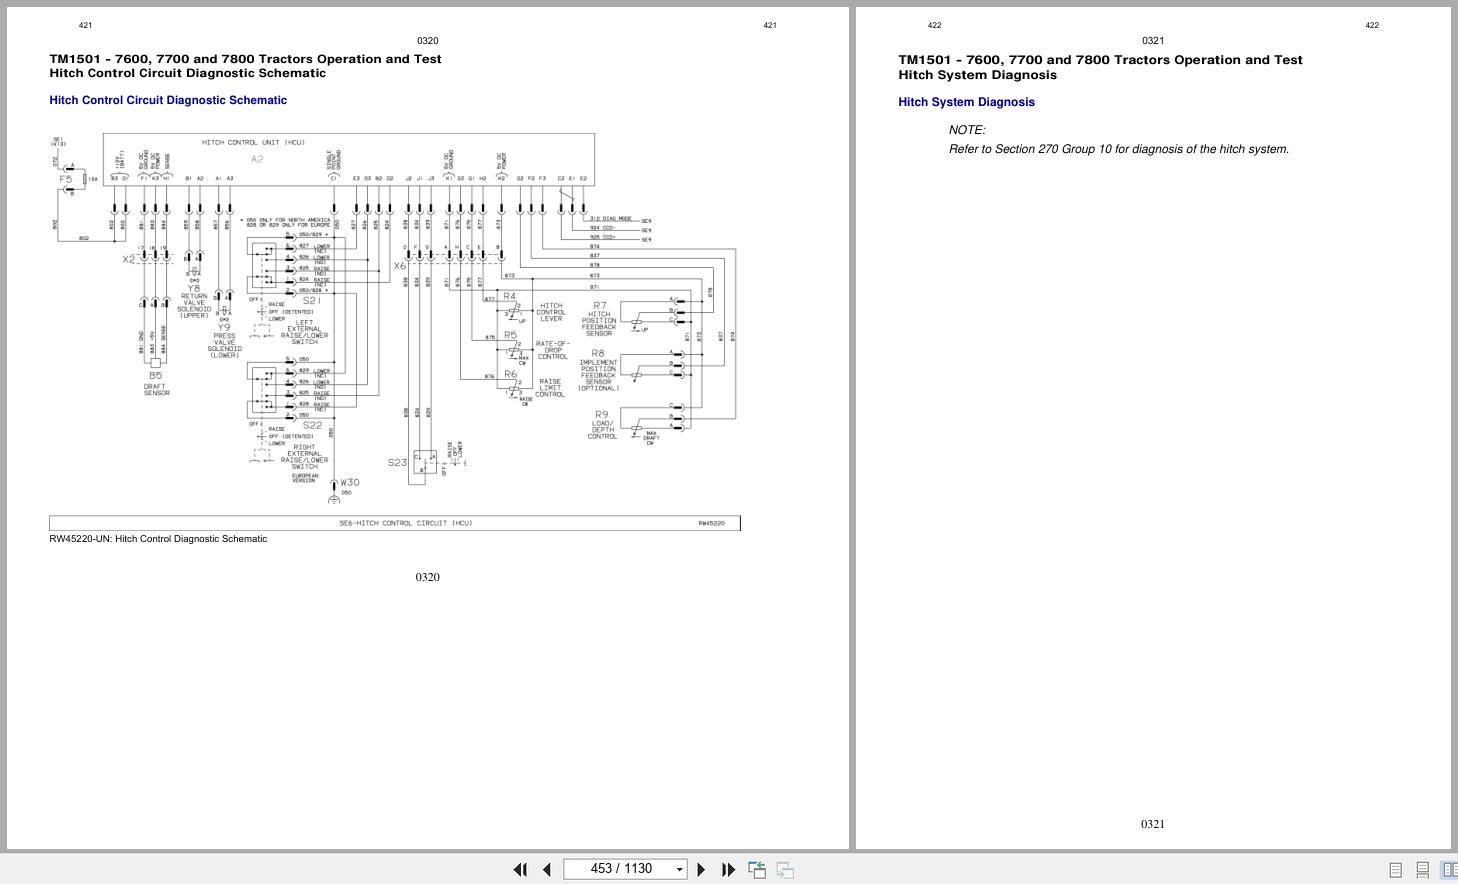The height and width of the screenshot is (884, 1458).
Task: Click the SE6-HITCH CONTROL CIRCUIT (HCU) label
Action: pyautogui.click(x=406, y=523)
